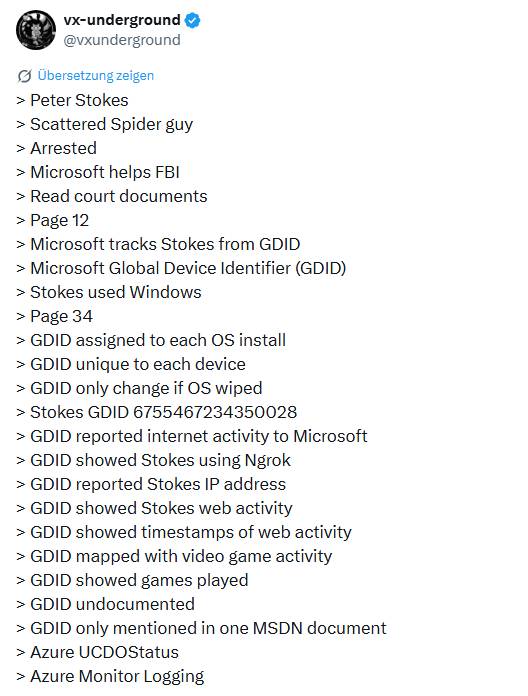Click the "Azure Monitor Logging" line
The width and height of the screenshot is (528, 696).
[x=110, y=676]
